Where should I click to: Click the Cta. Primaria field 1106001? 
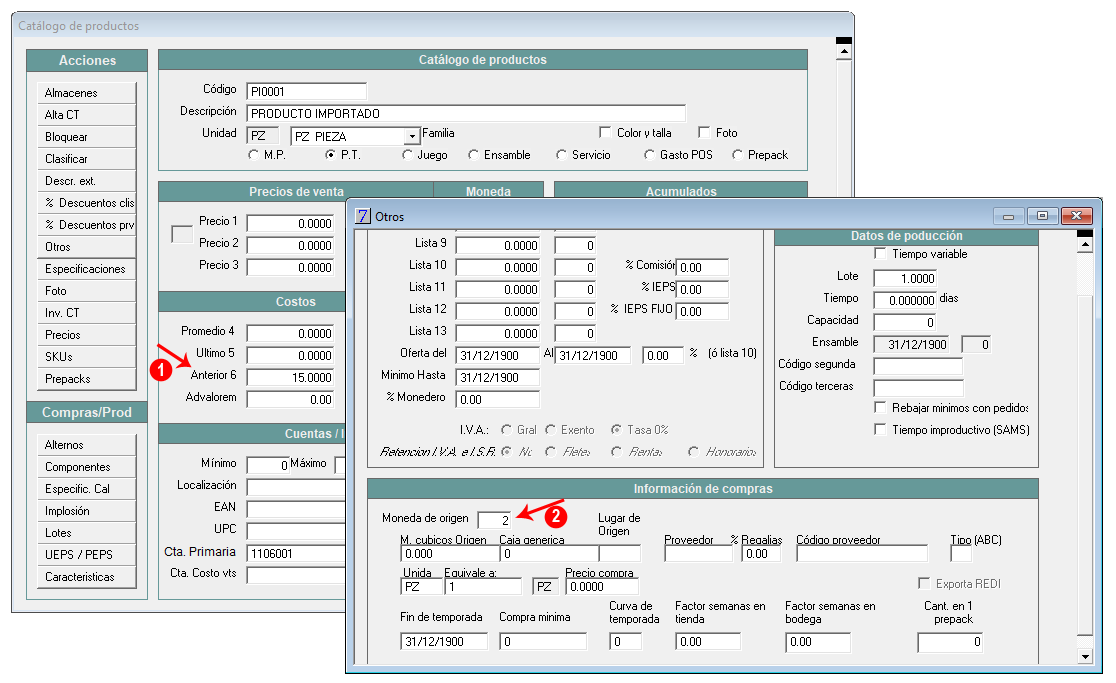[x=296, y=554]
